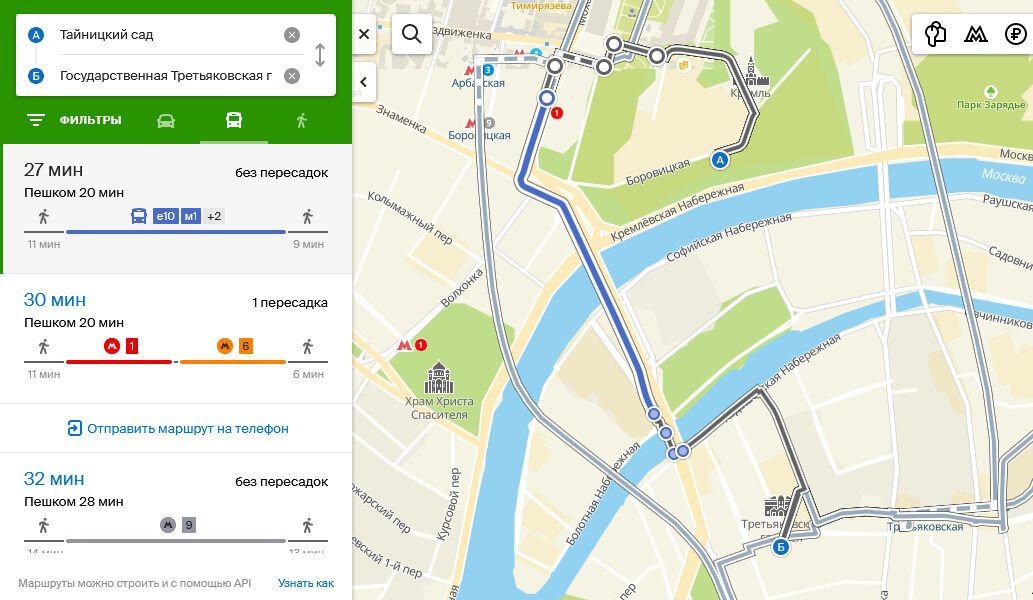
Task: Collapse the side panel with chevron
Action: click(x=364, y=82)
